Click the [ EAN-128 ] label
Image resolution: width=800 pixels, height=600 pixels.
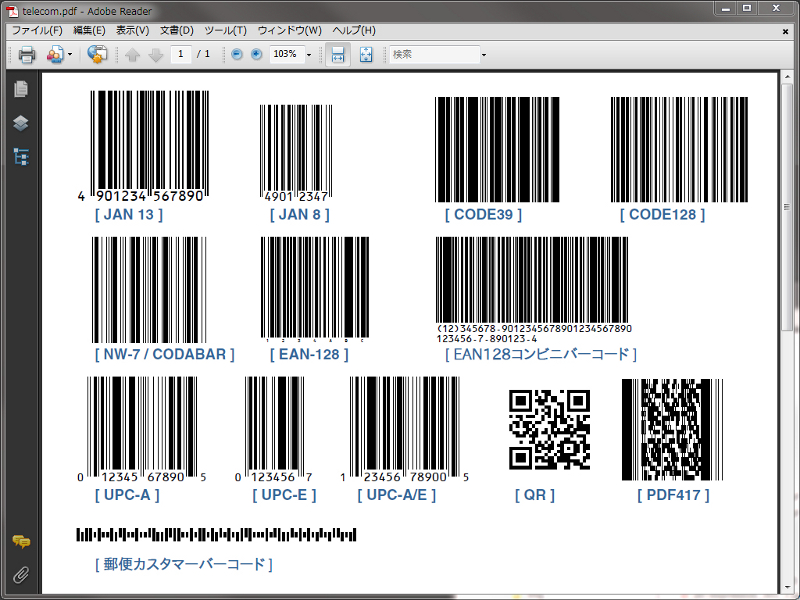tap(309, 355)
